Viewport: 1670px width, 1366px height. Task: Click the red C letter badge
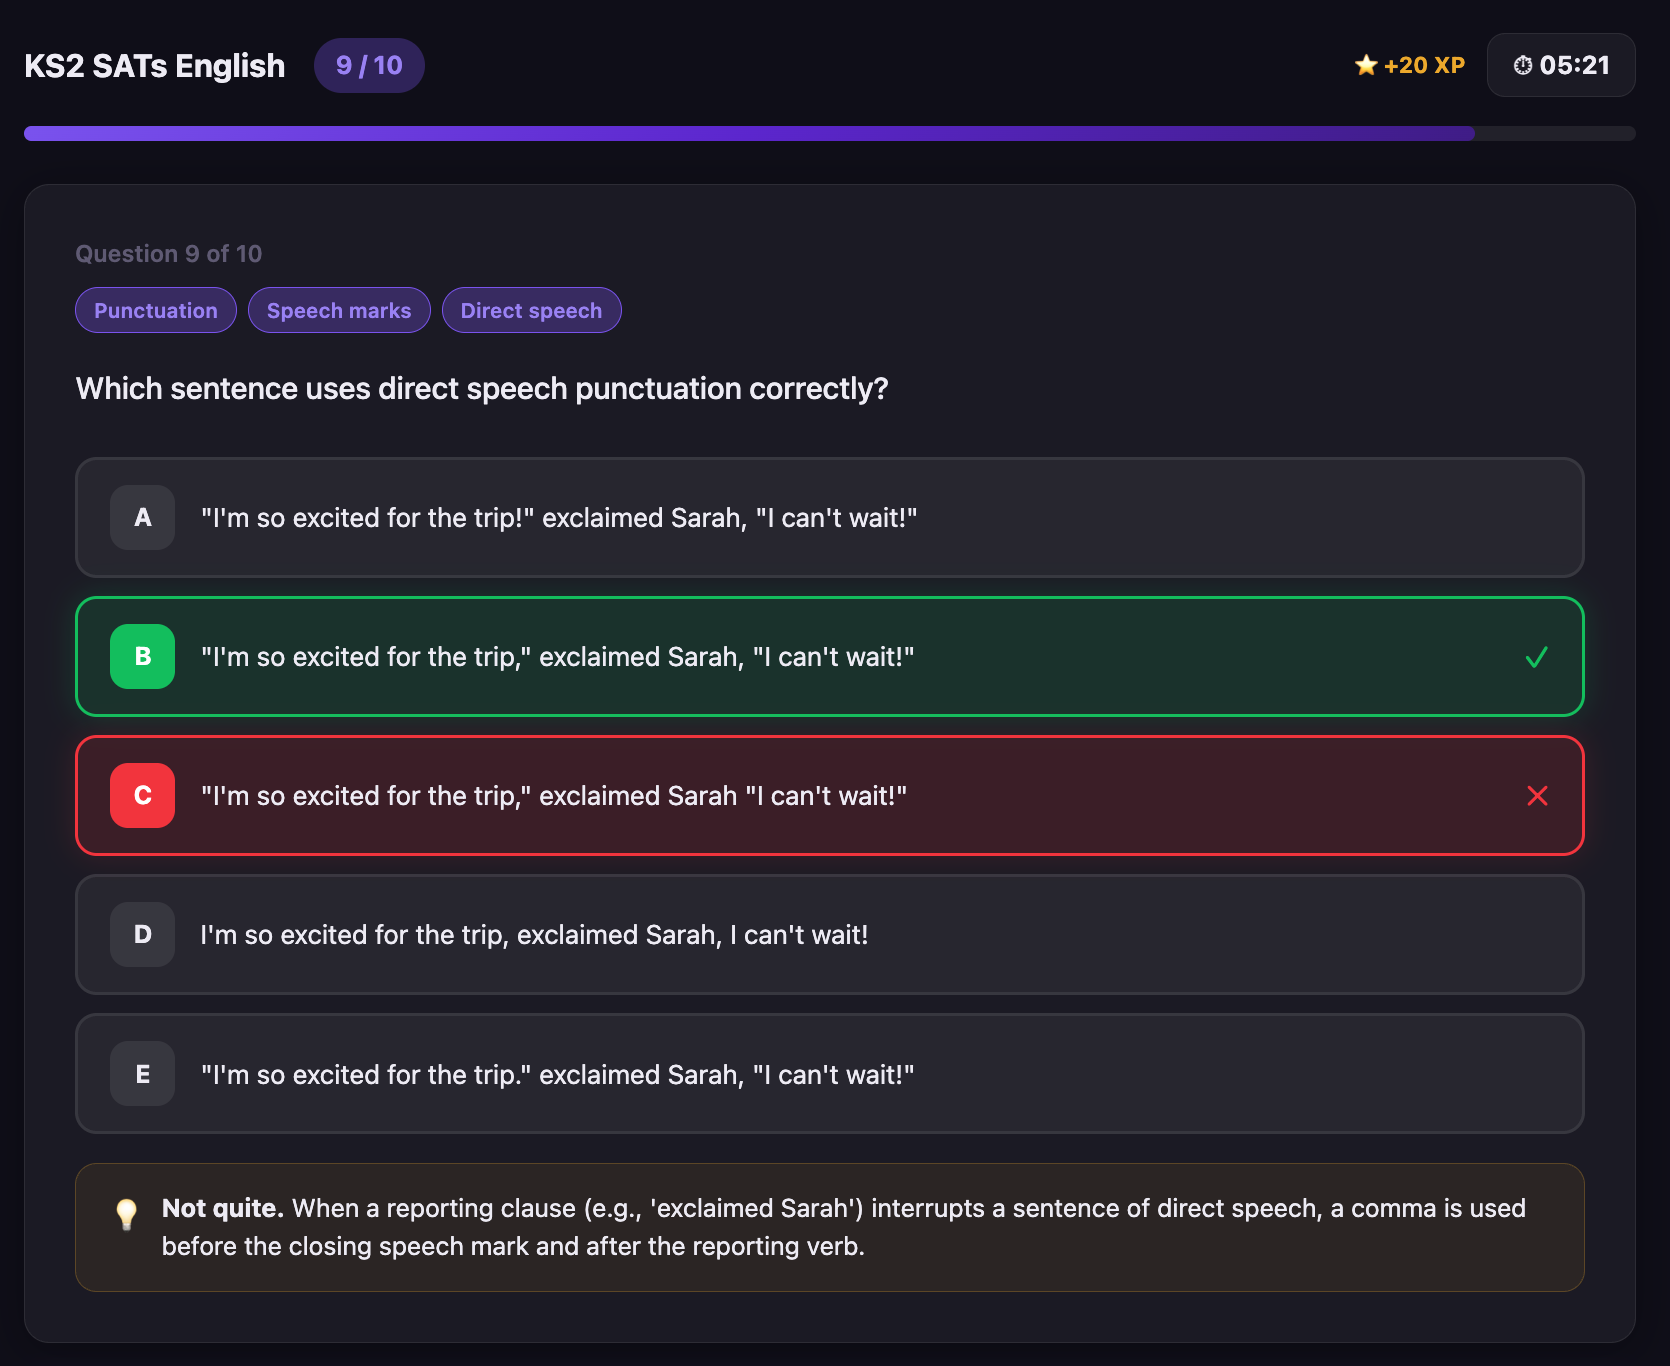pyautogui.click(x=142, y=796)
